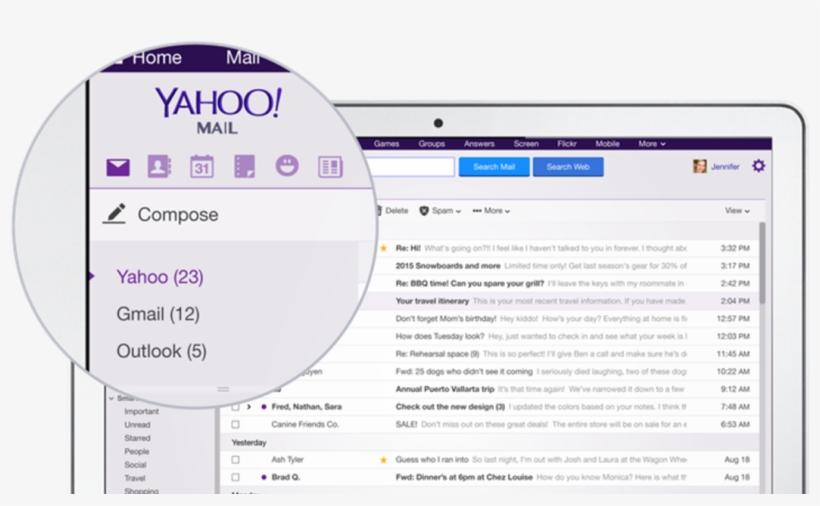
Task: Open the More actions dropdown in toolbar
Action: pos(491,211)
